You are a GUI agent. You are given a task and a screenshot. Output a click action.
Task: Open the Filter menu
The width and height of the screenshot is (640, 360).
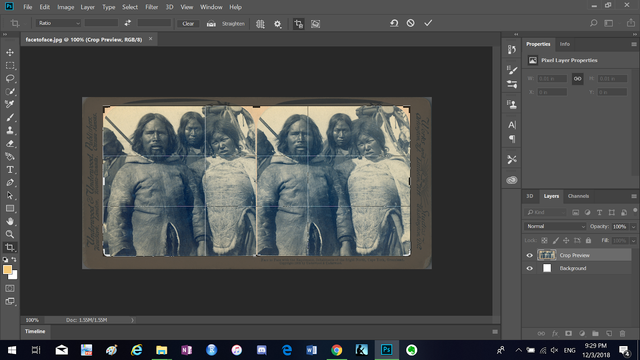click(151, 7)
